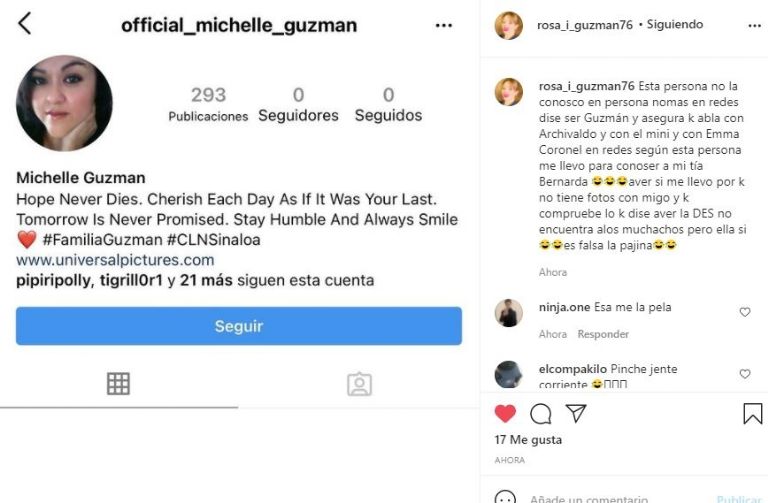Open the emoji picker smiley icon
The height and width of the screenshot is (503, 768).
pyautogui.click(x=505, y=497)
